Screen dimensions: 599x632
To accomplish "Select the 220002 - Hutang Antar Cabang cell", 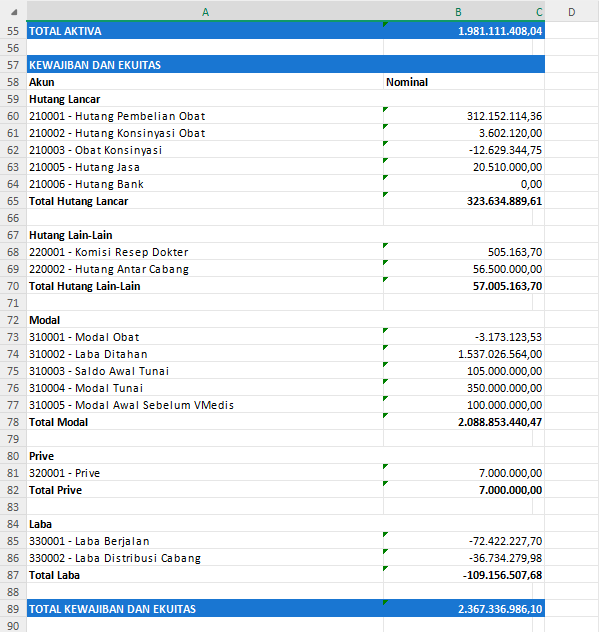I will pos(205,269).
